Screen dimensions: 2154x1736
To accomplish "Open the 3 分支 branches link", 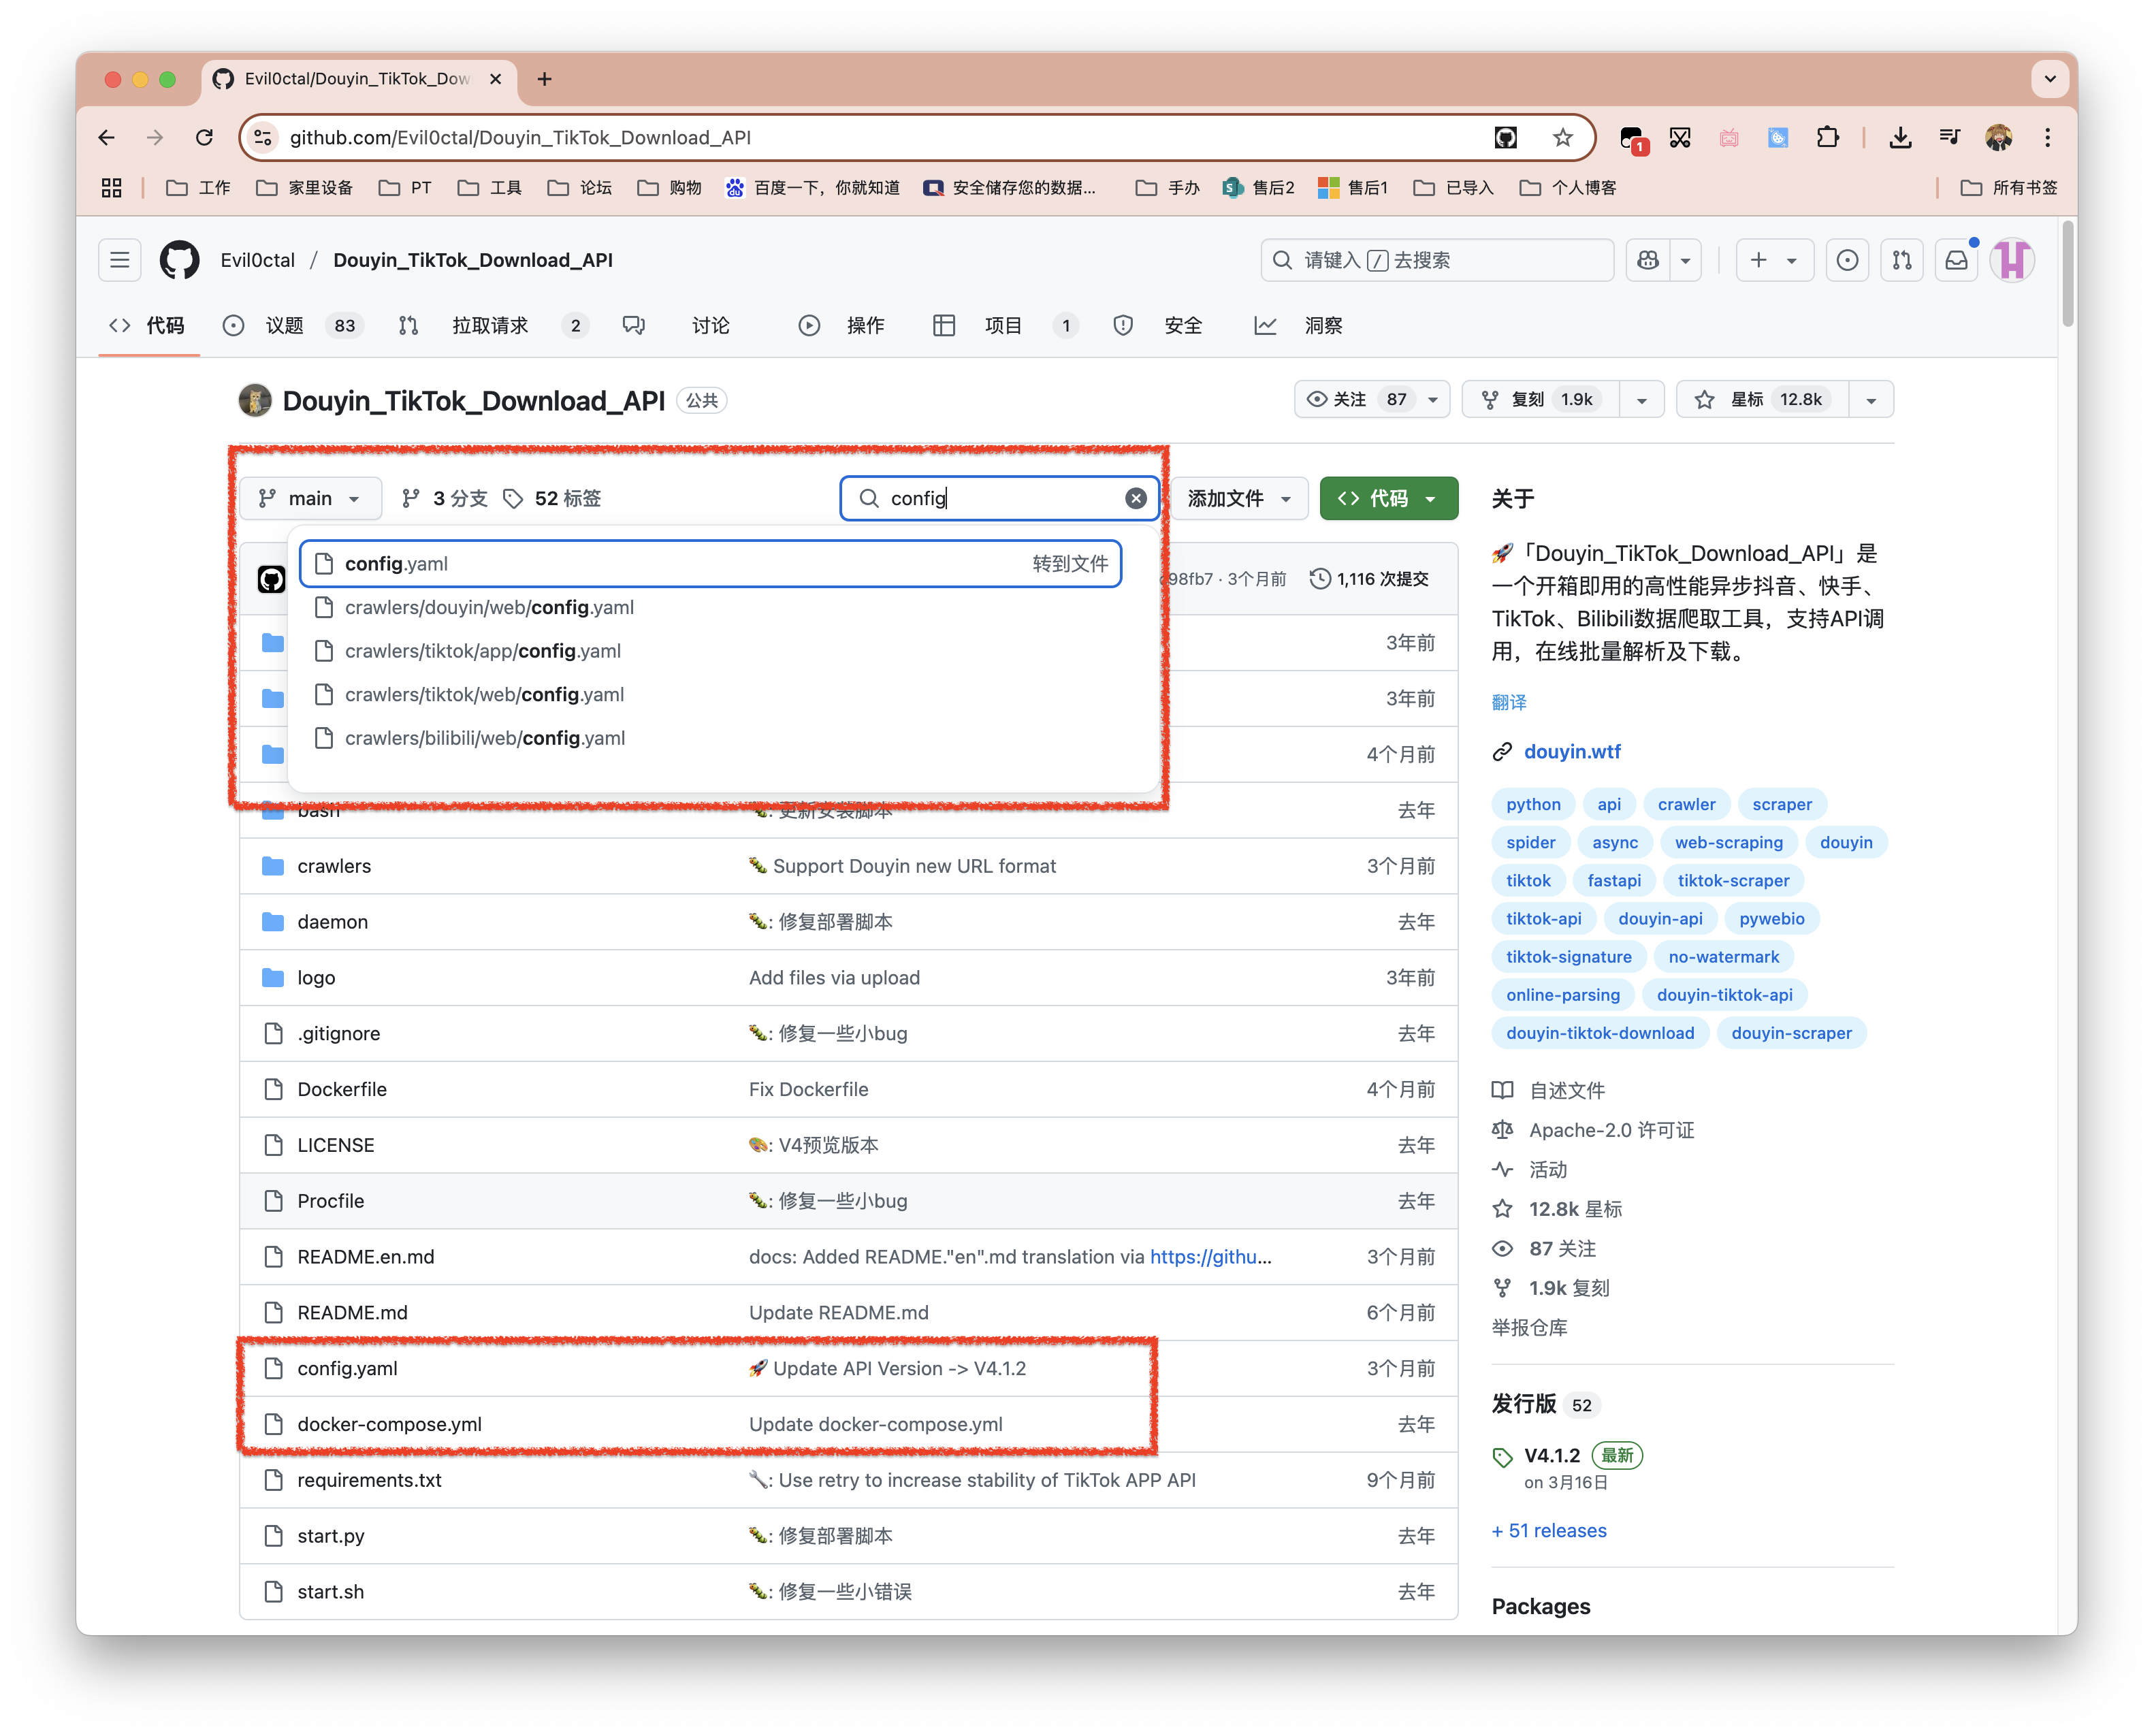I will pyautogui.click(x=445, y=498).
